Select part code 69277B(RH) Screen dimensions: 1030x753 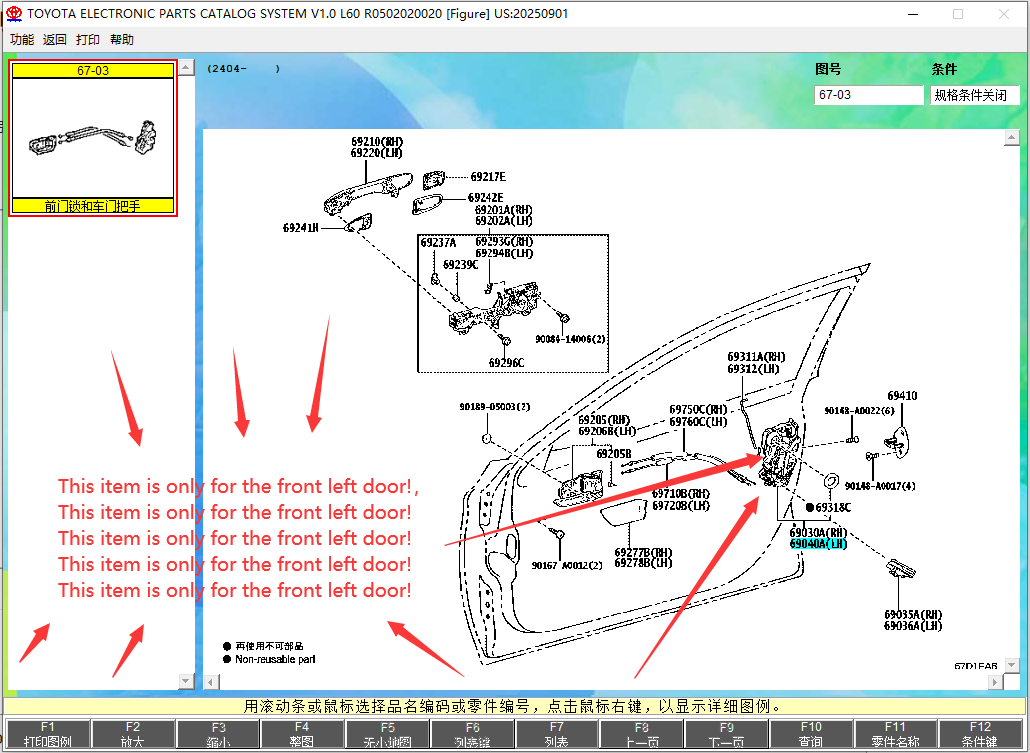[643, 553]
